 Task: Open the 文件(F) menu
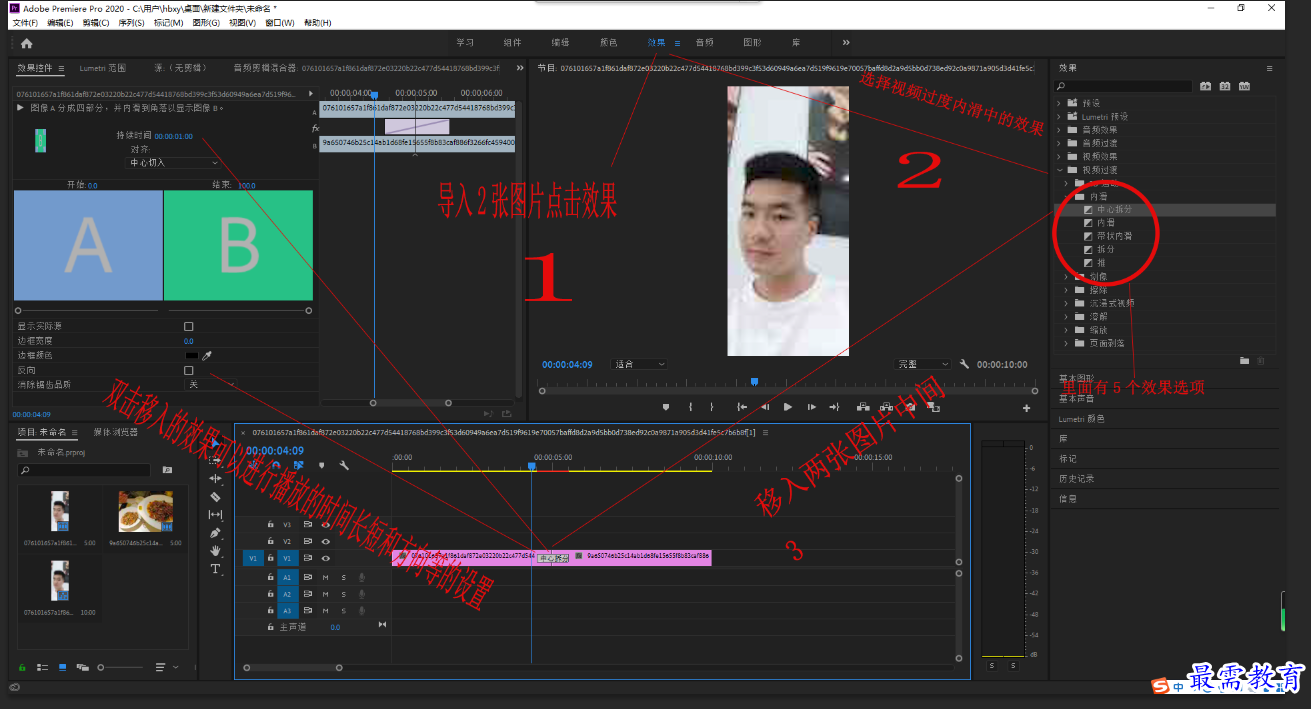click(x=25, y=22)
